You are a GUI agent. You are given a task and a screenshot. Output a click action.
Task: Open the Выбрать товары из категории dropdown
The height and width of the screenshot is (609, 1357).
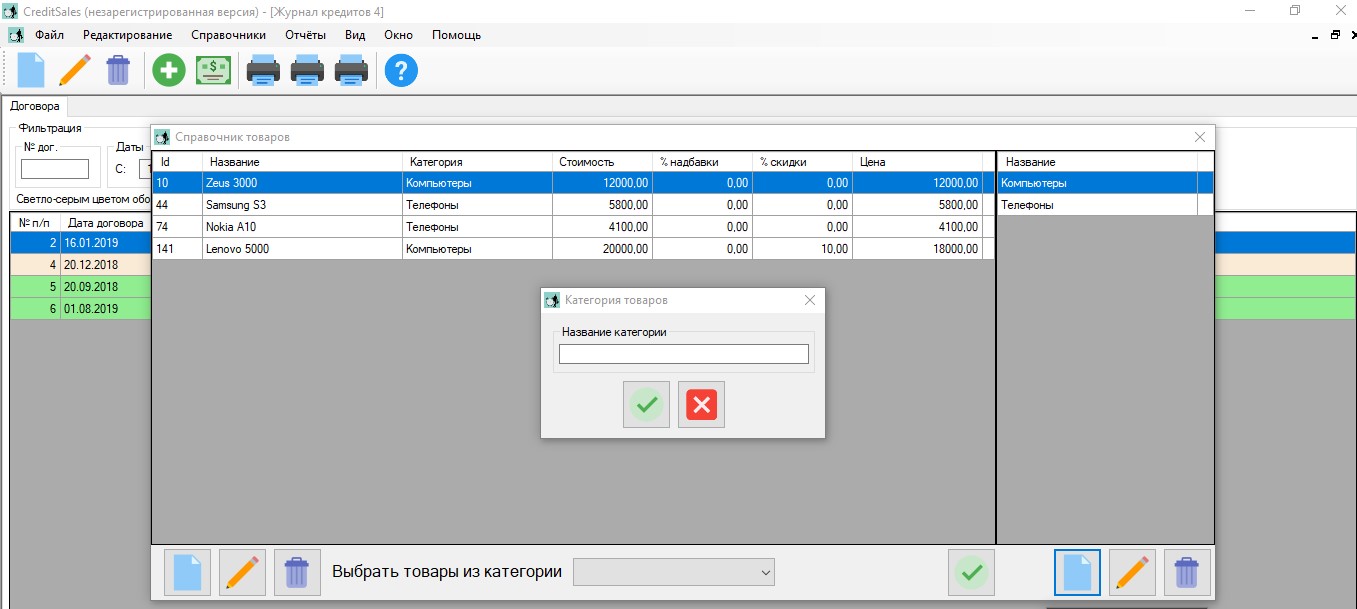pos(674,572)
